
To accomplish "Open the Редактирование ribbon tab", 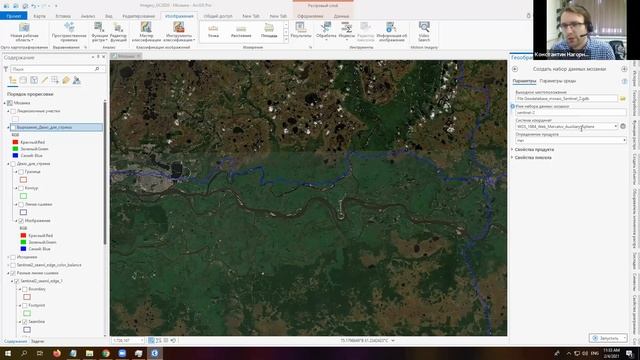I will (139, 16).
